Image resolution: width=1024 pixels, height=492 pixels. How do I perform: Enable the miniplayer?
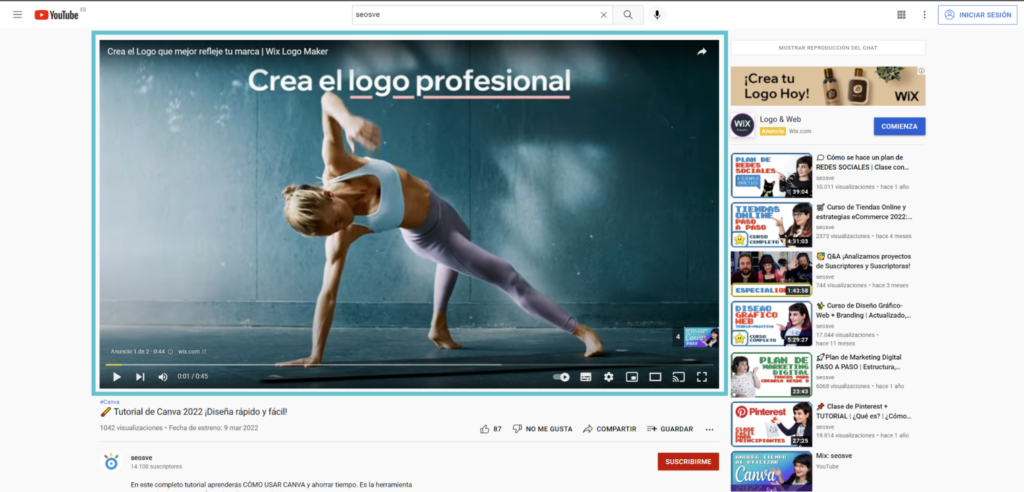[632, 376]
